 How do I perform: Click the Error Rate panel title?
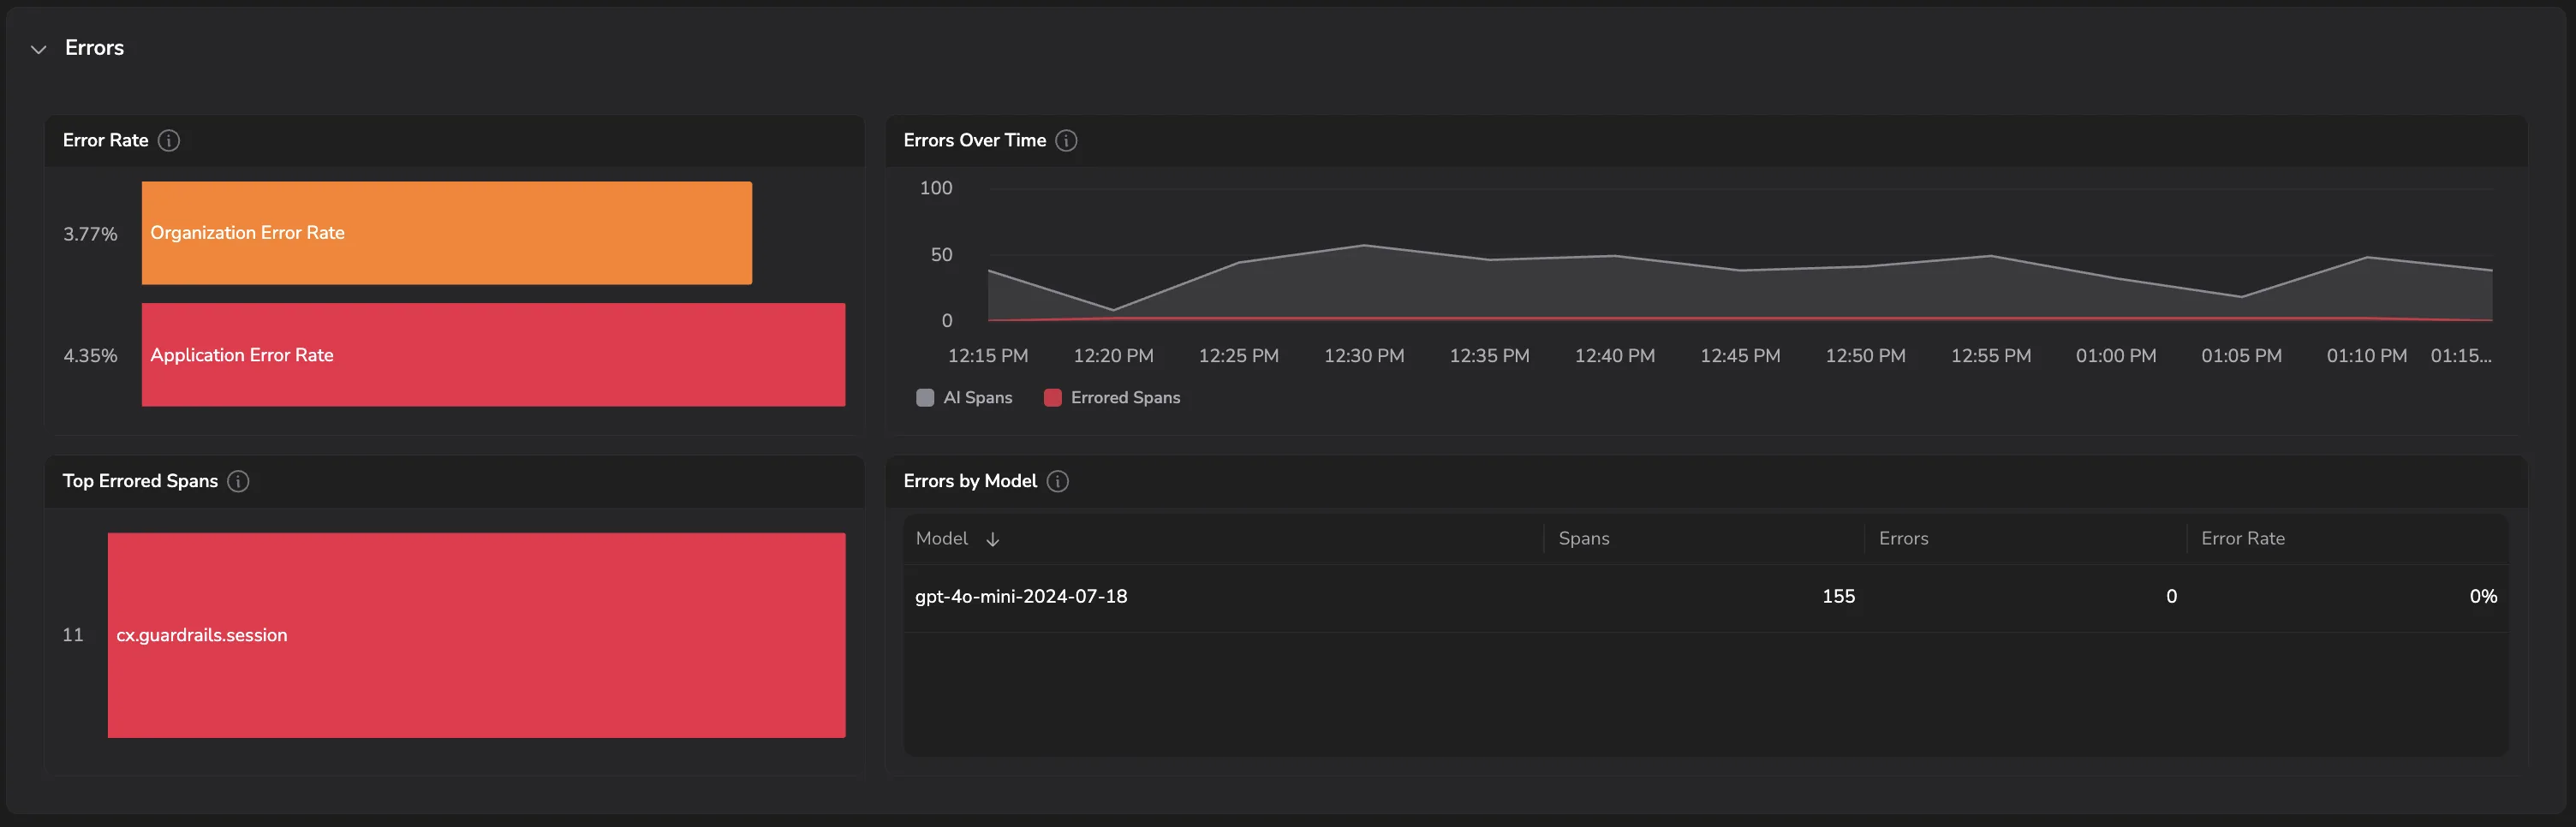tap(105, 141)
